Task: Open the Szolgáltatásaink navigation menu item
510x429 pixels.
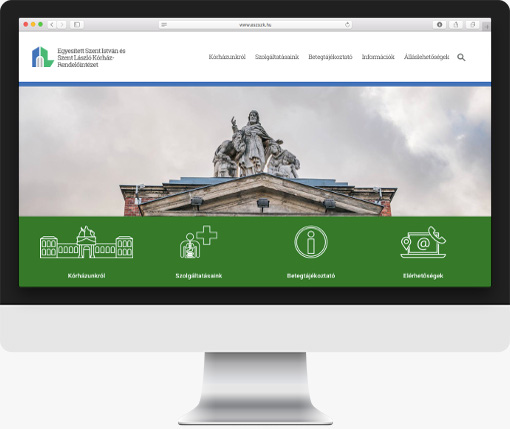Action: [x=277, y=57]
